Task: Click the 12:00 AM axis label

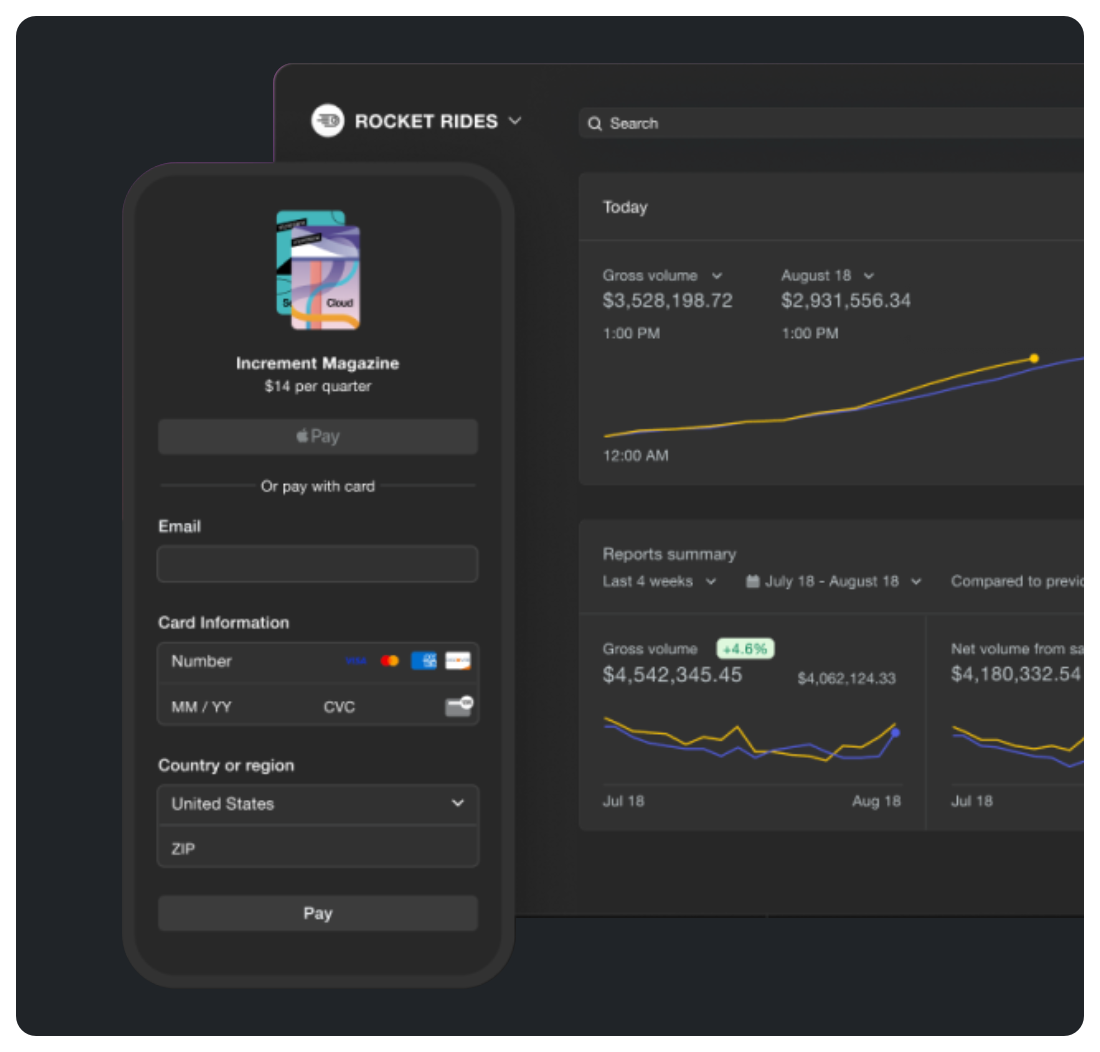Action: (x=636, y=456)
